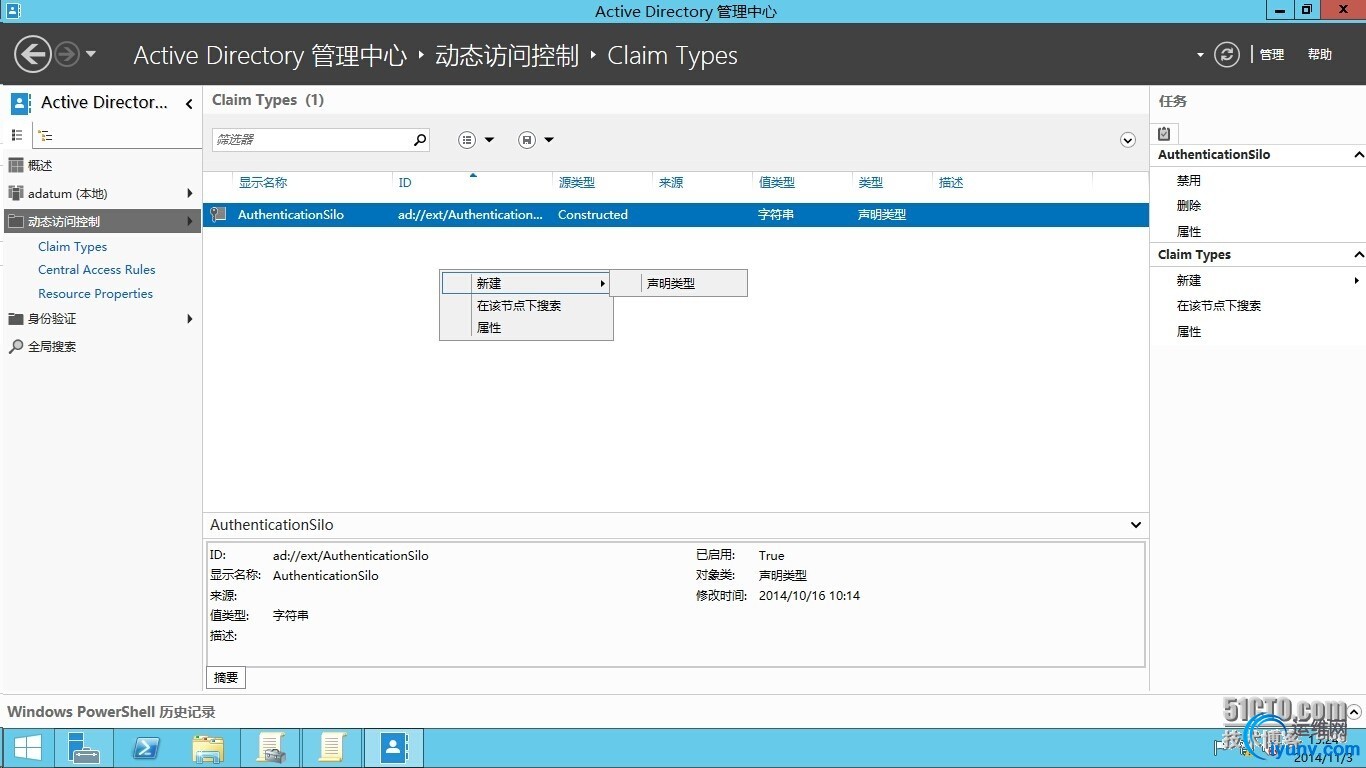The image size is (1366, 768).
Task: Open the dropdown arrow beside the save query icon
Action: (x=549, y=140)
